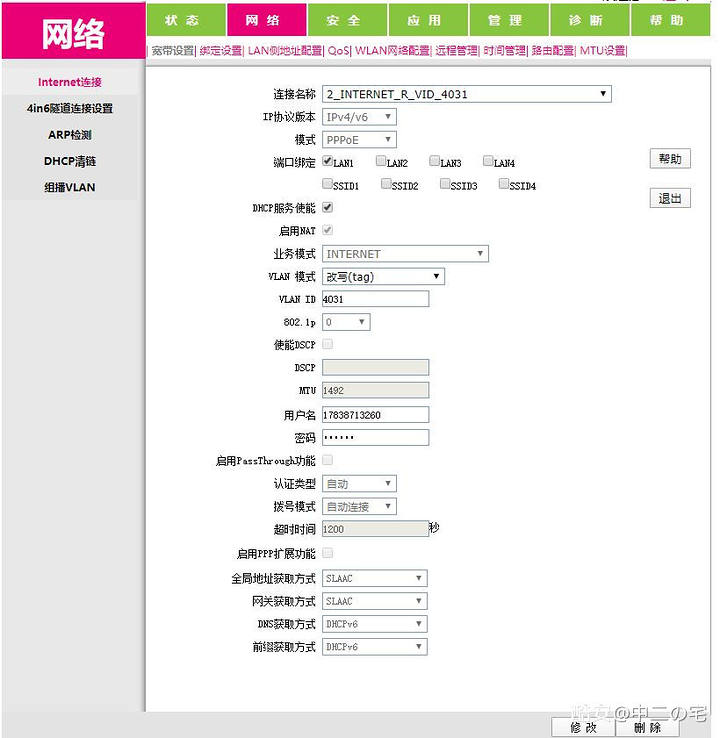Click the 帮助 button on the right

(x=669, y=159)
